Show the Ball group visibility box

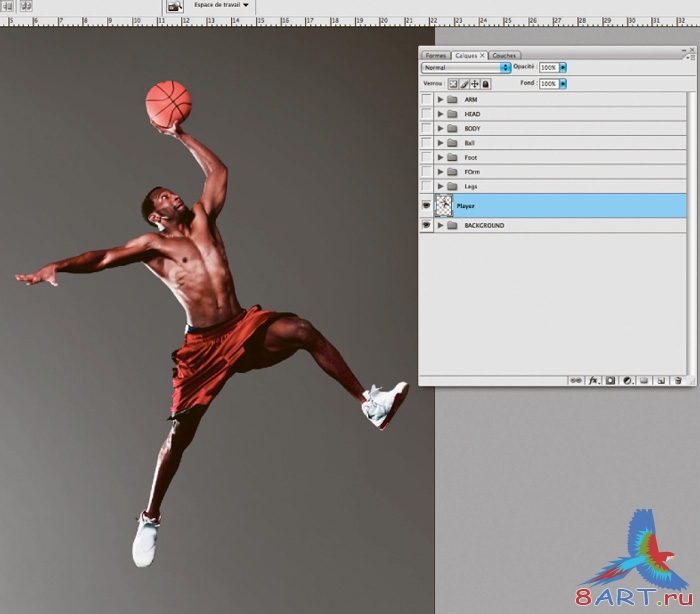point(427,143)
